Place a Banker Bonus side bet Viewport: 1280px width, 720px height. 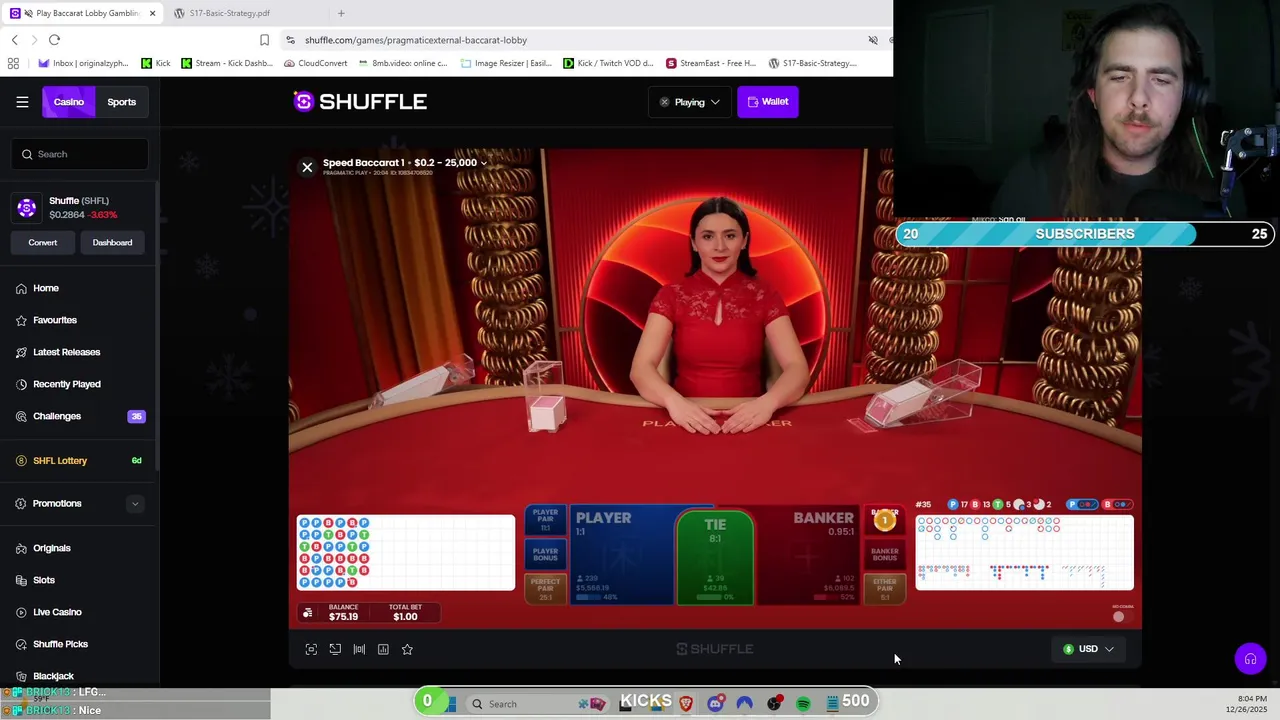pos(885,553)
